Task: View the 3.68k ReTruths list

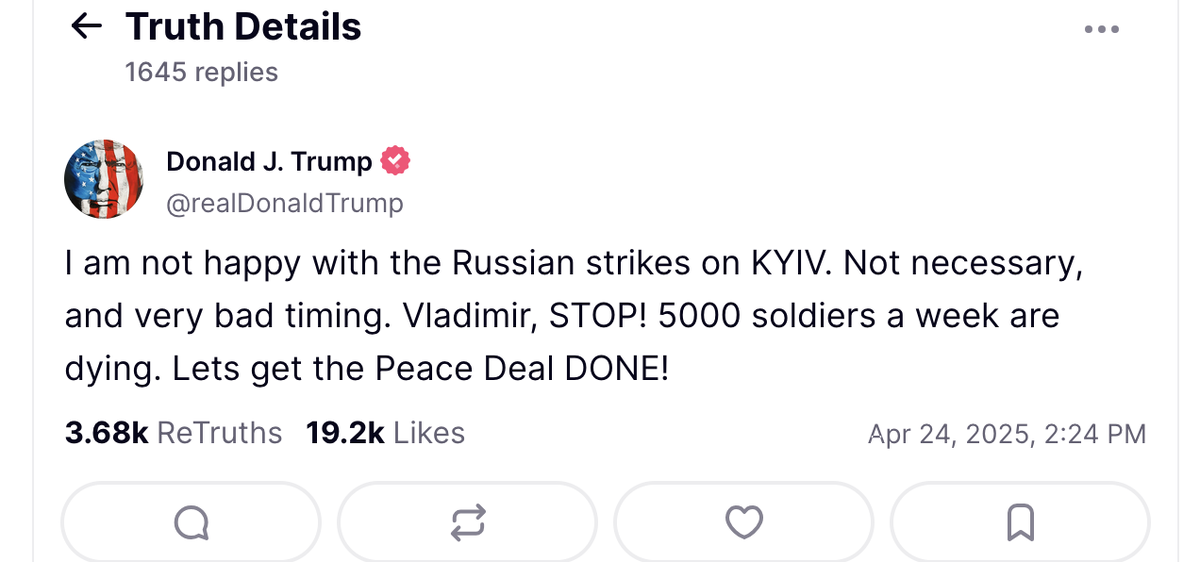Action: [173, 433]
